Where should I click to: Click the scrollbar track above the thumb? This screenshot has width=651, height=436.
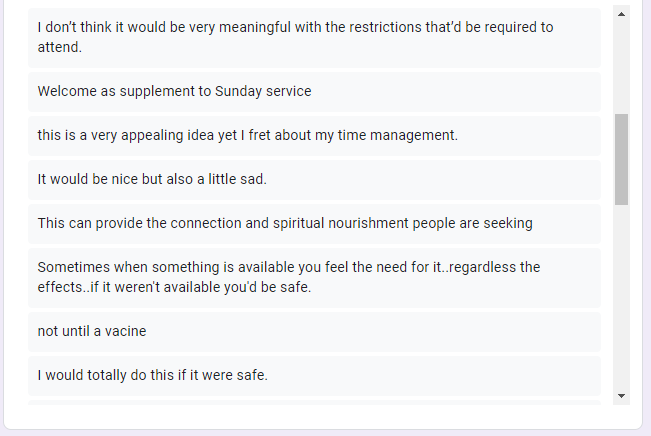click(x=622, y=68)
